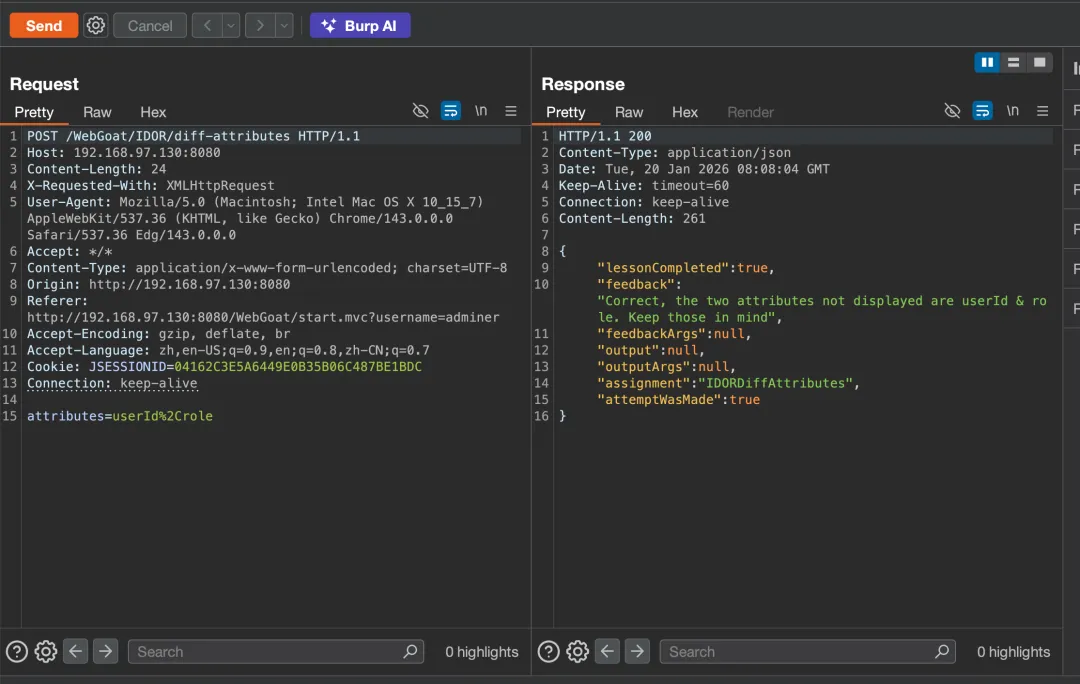Click the attributes=userId%2Crole body parameter

[120, 416]
